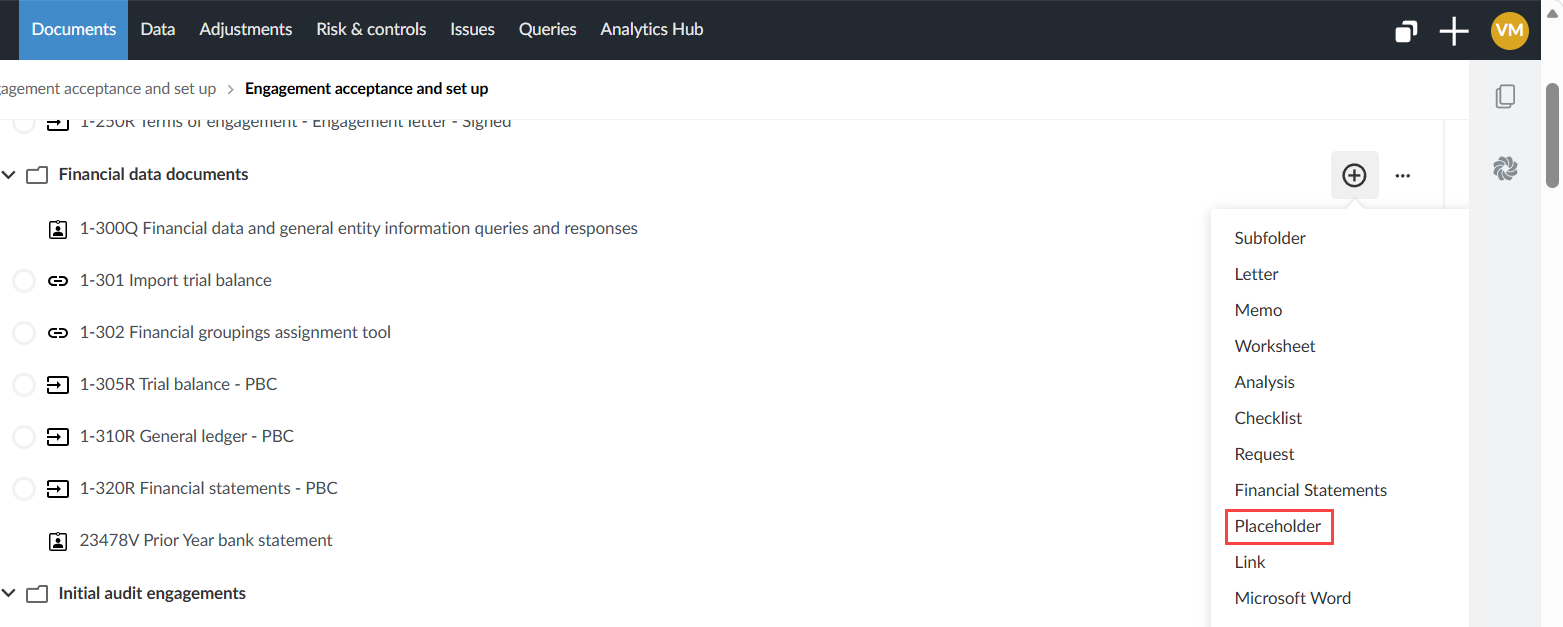This screenshot has width=1563, height=627.
Task: Pick Financial Statements from the add menu
Action: 1311,490
